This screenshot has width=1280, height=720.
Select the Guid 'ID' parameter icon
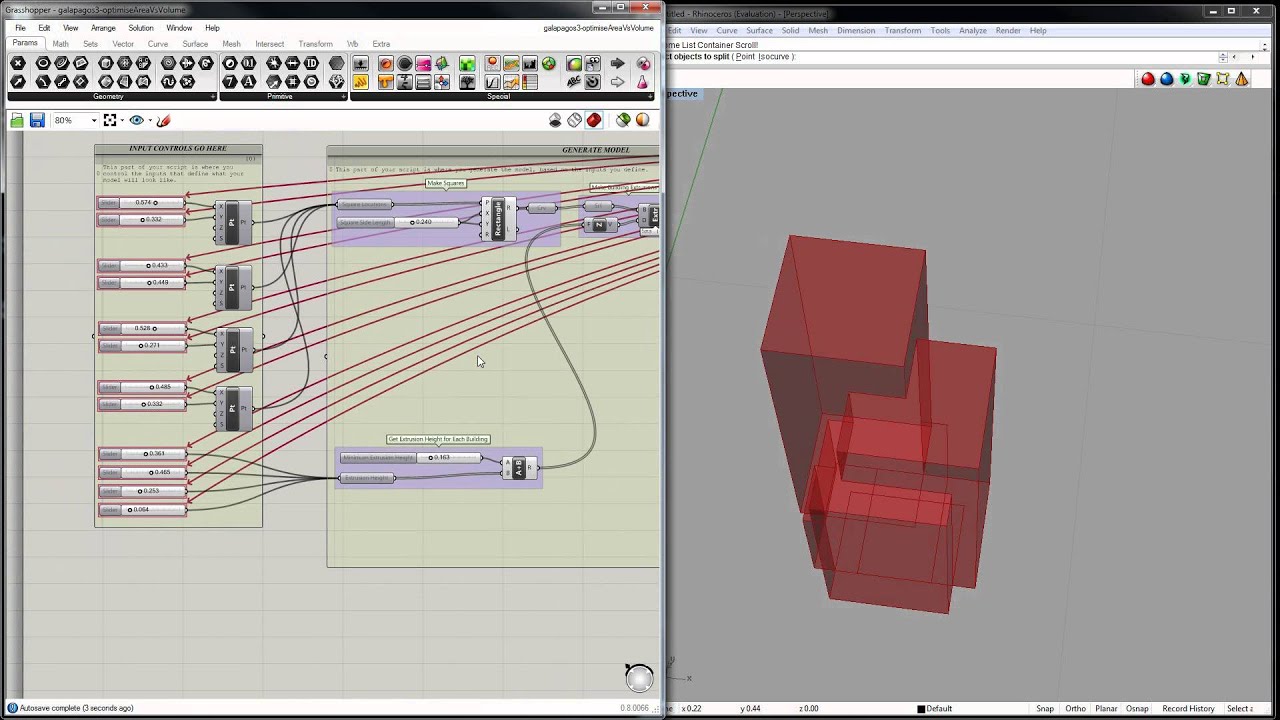pyautogui.click(x=310, y=63)
